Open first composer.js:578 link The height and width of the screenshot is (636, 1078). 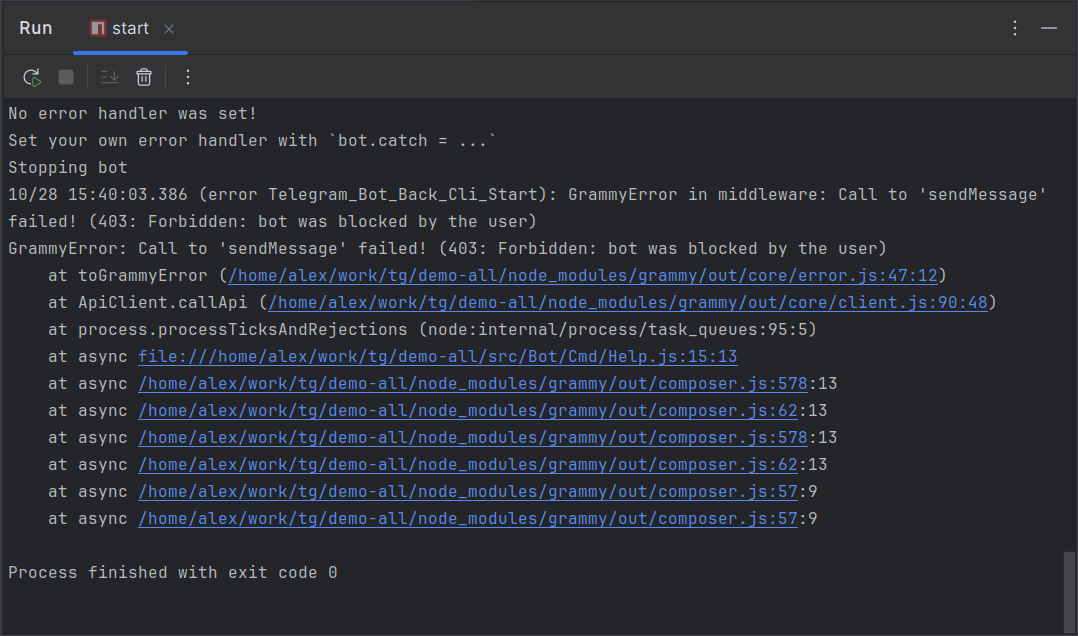coord(472,384)
